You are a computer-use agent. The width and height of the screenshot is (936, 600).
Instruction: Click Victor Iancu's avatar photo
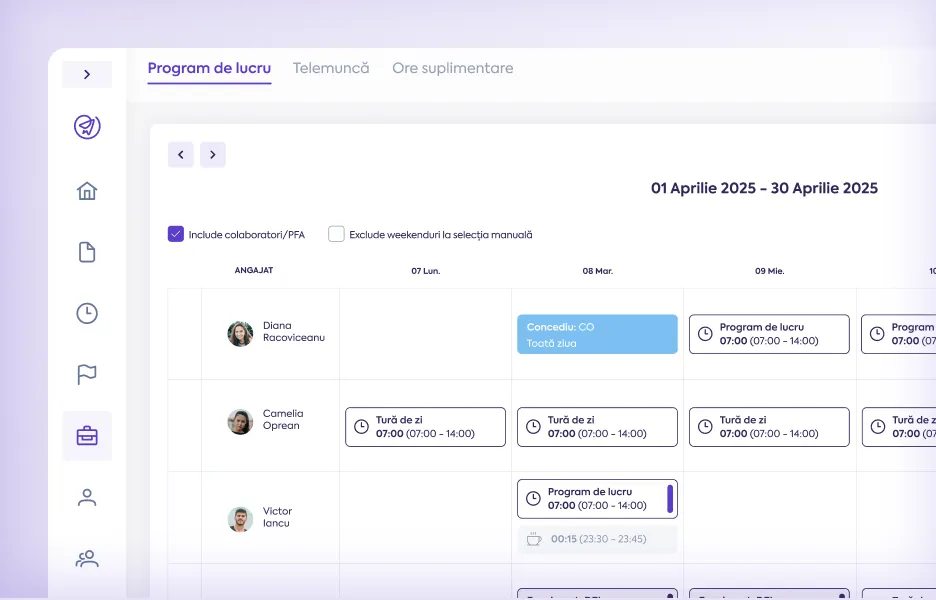(x=240, y=519)
